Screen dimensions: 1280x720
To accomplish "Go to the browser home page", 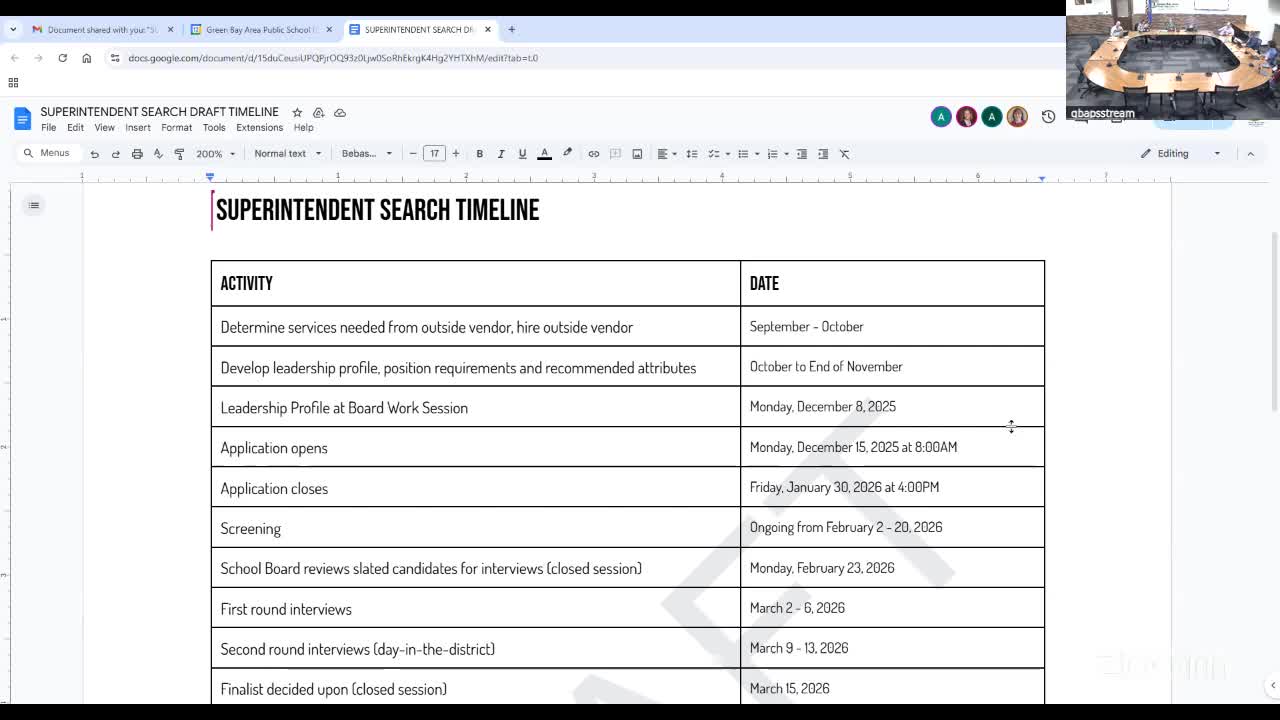I will pos(86,58).
